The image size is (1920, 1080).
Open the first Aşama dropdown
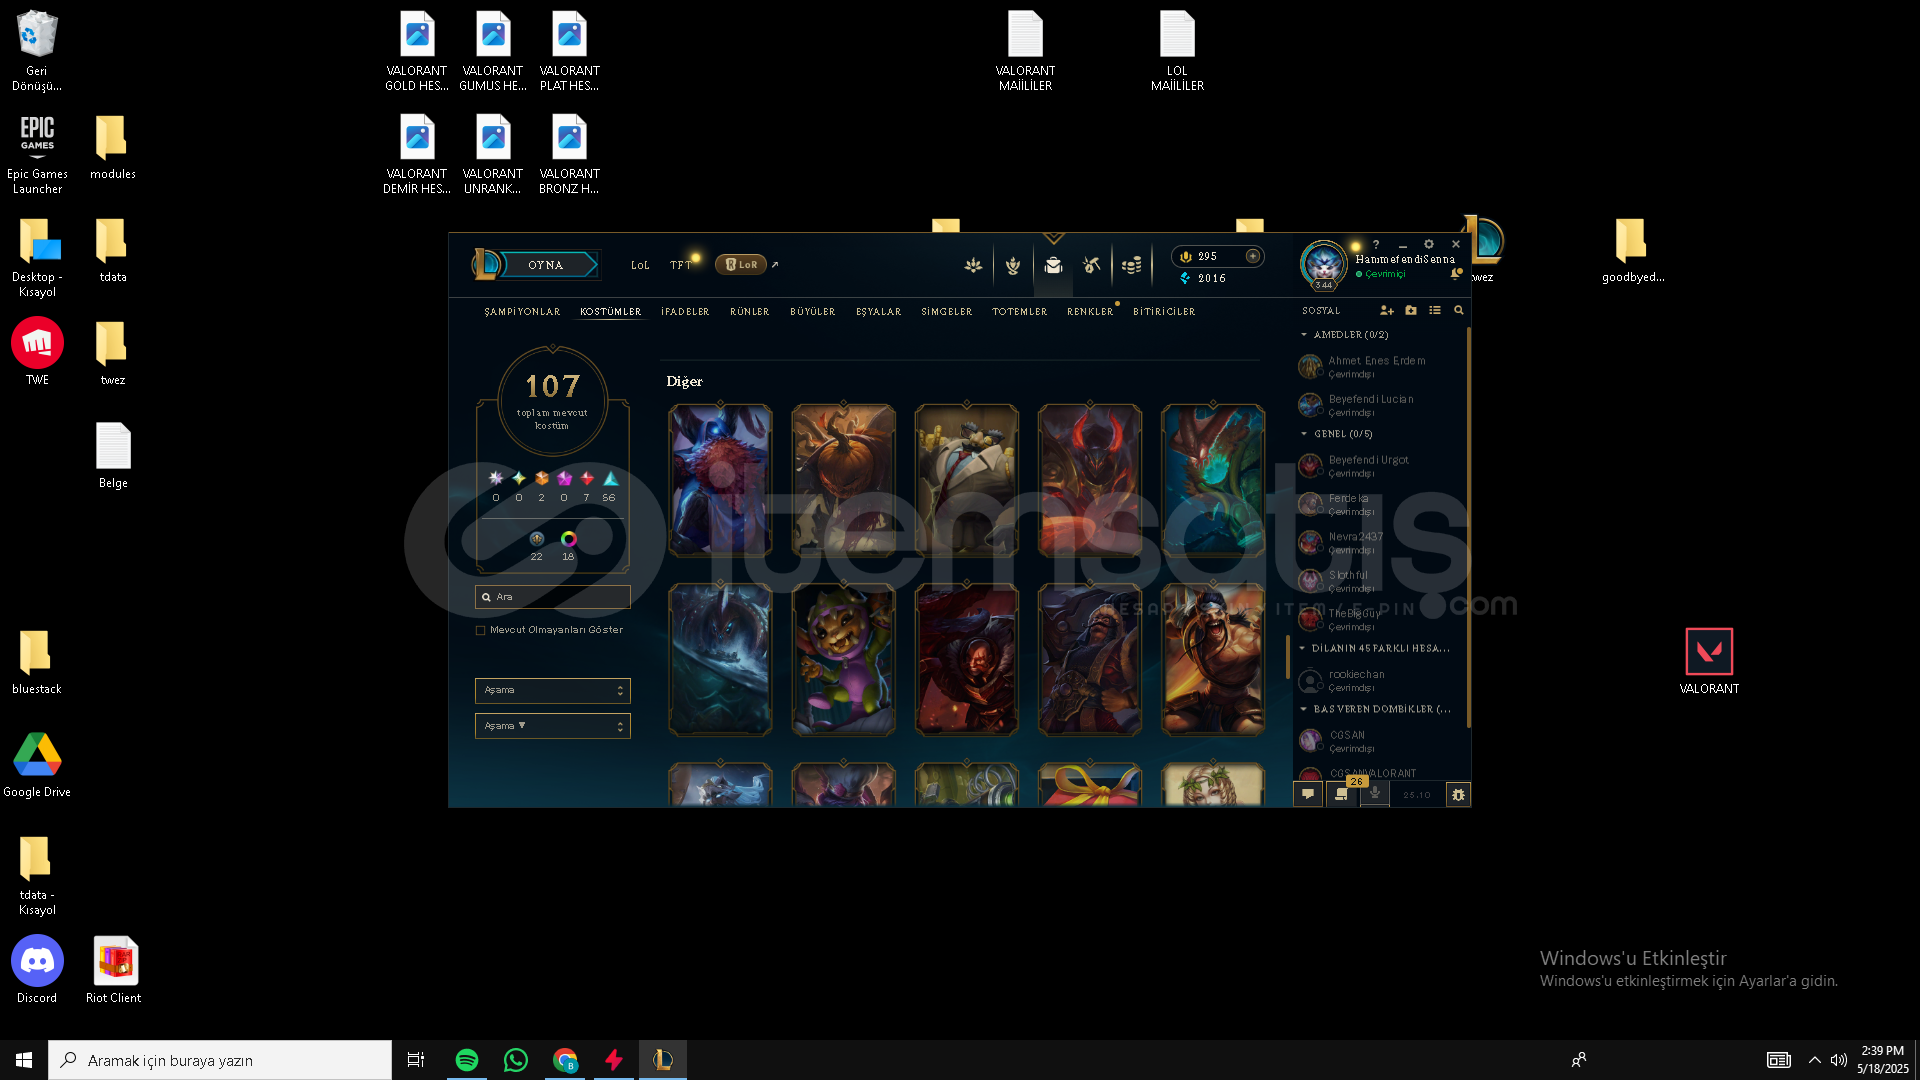coord(552,690)
